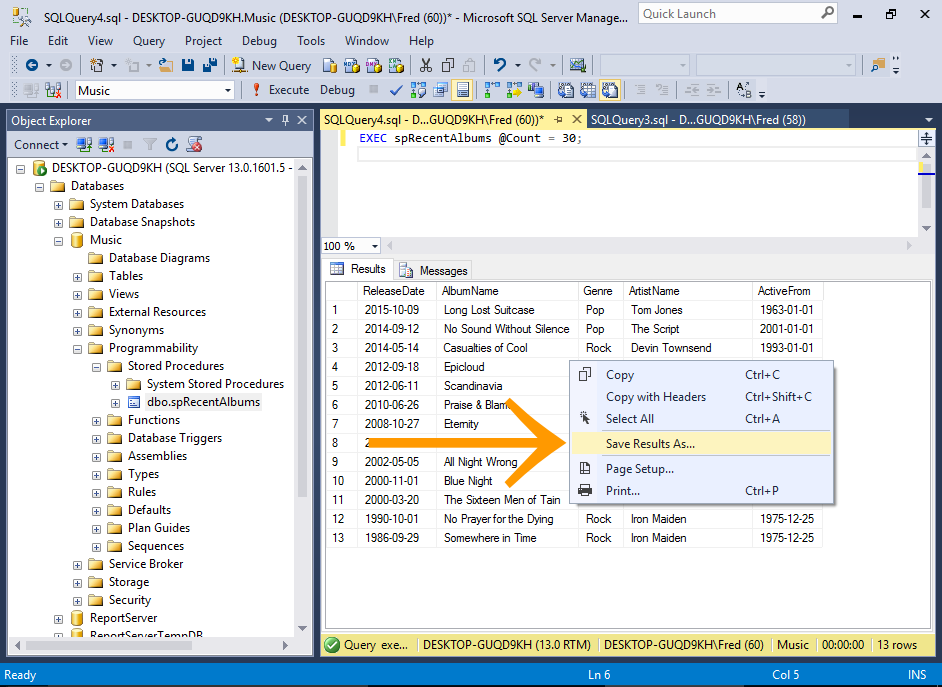Click the Execute query button
Viewport: 942px width, 687px height.
[x=279, y=90]
